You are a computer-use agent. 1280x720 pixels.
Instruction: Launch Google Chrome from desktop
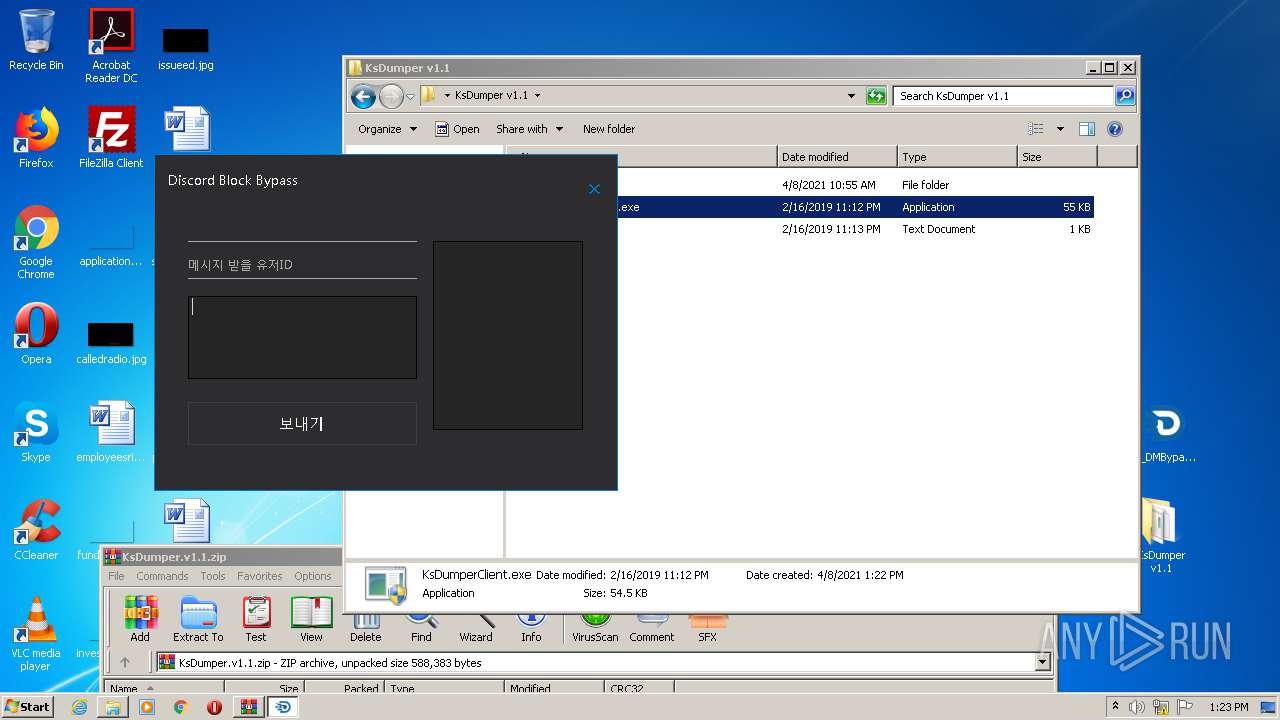(x=36, y=243)
